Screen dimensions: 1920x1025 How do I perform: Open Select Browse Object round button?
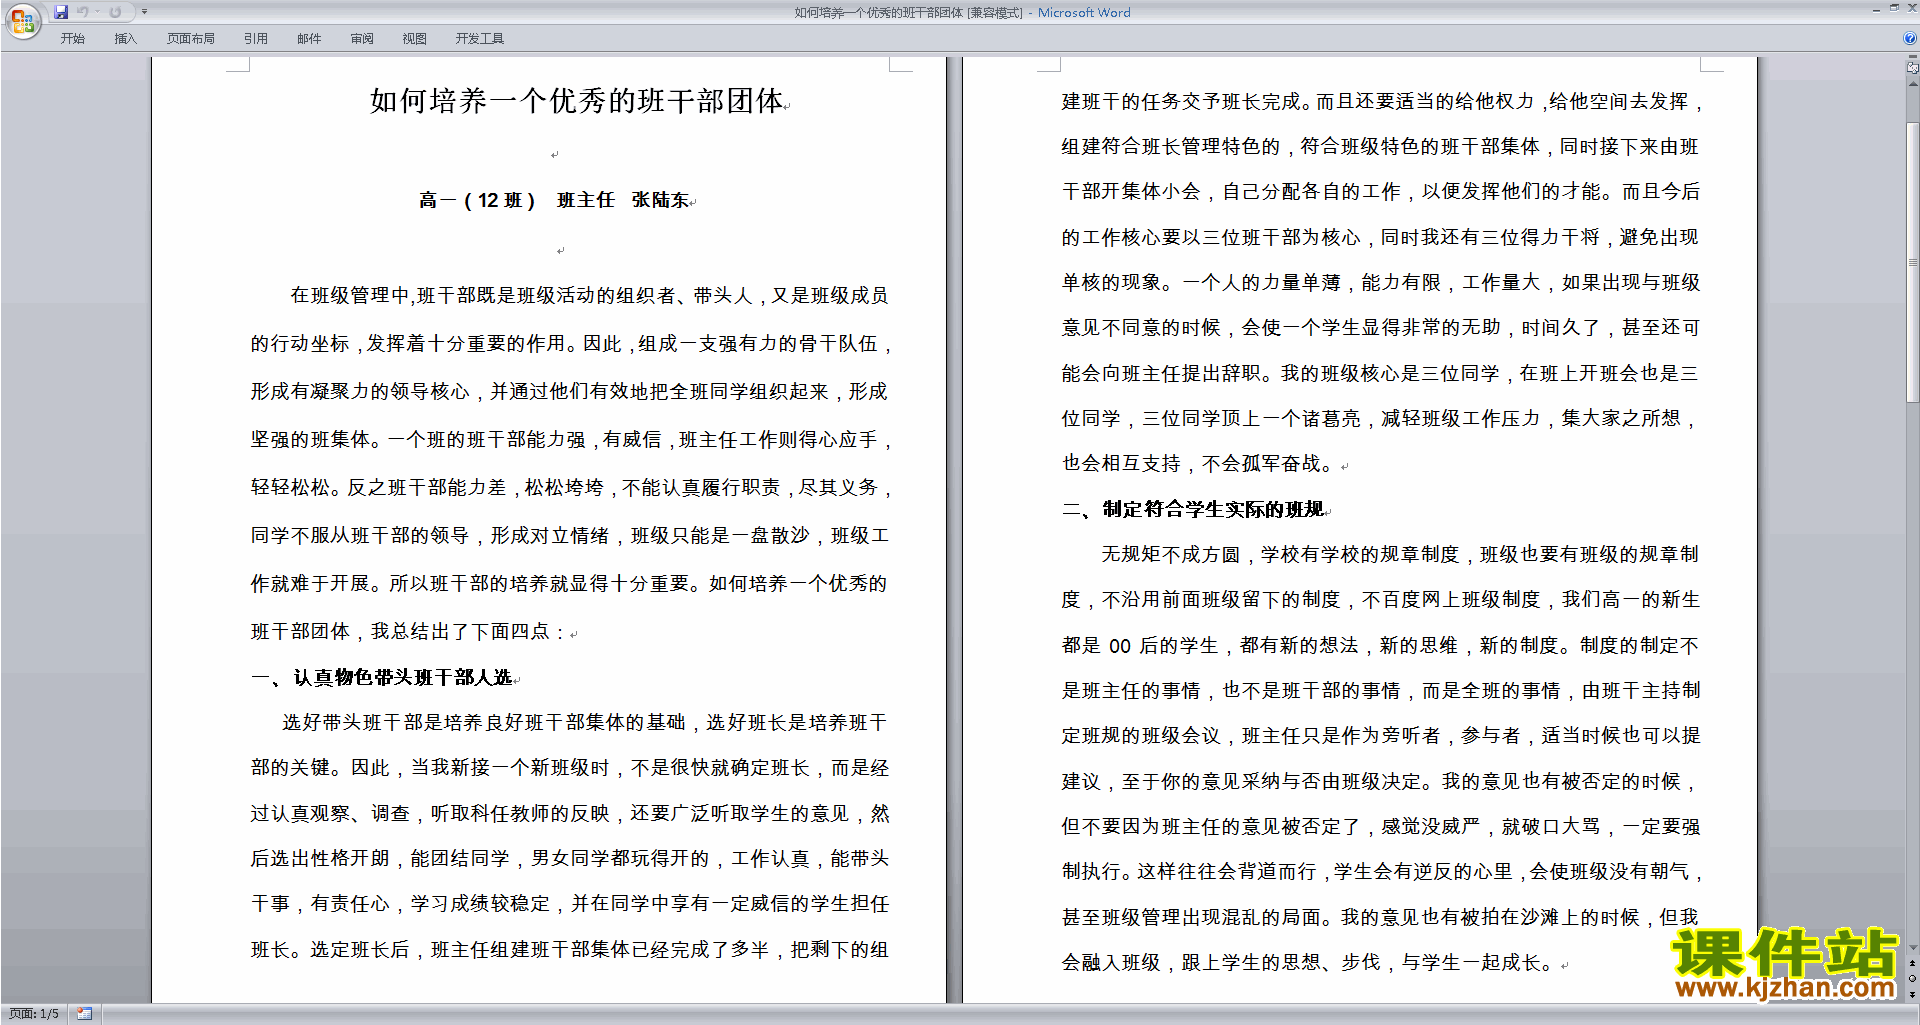[x=1912, y=979]
